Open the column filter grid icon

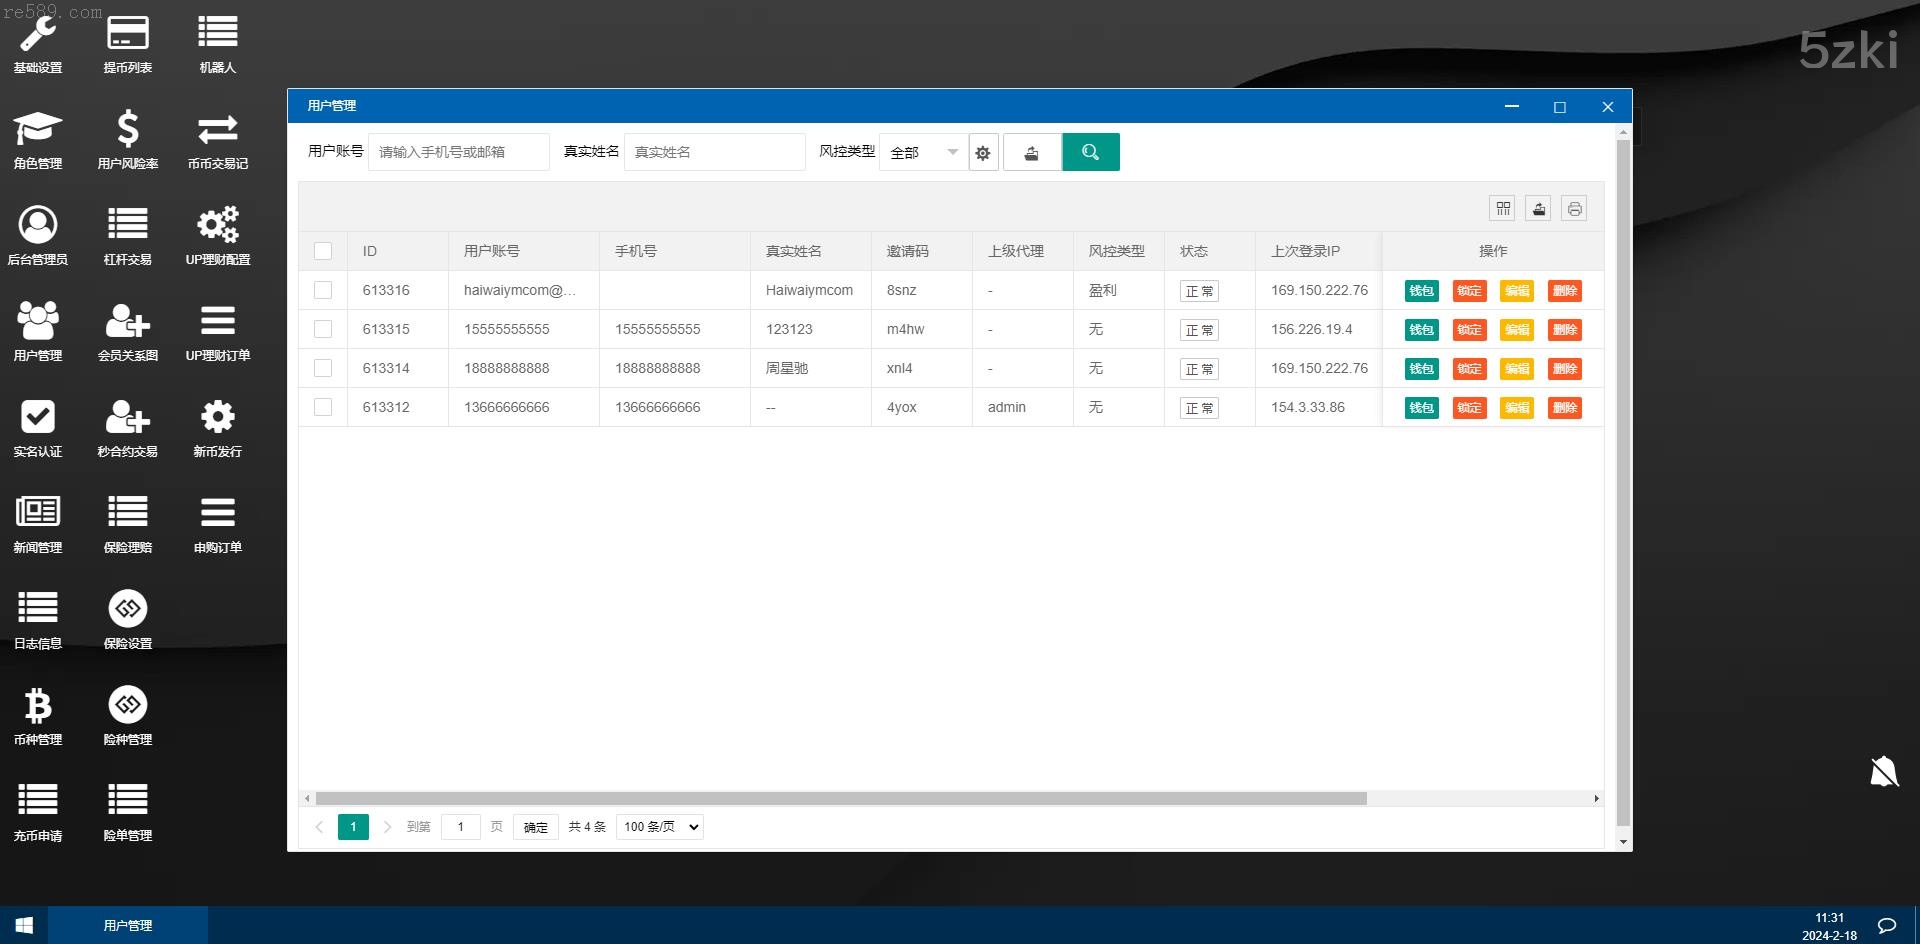point(1502,209)
